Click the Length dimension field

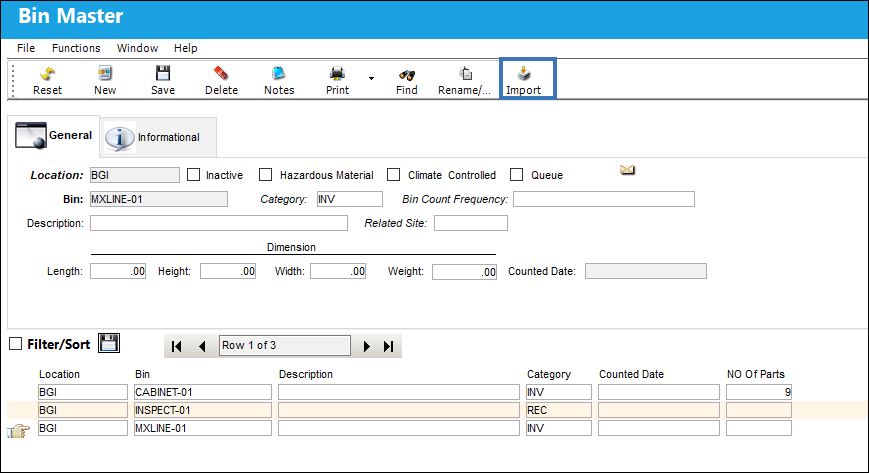(x=118, y=271)
